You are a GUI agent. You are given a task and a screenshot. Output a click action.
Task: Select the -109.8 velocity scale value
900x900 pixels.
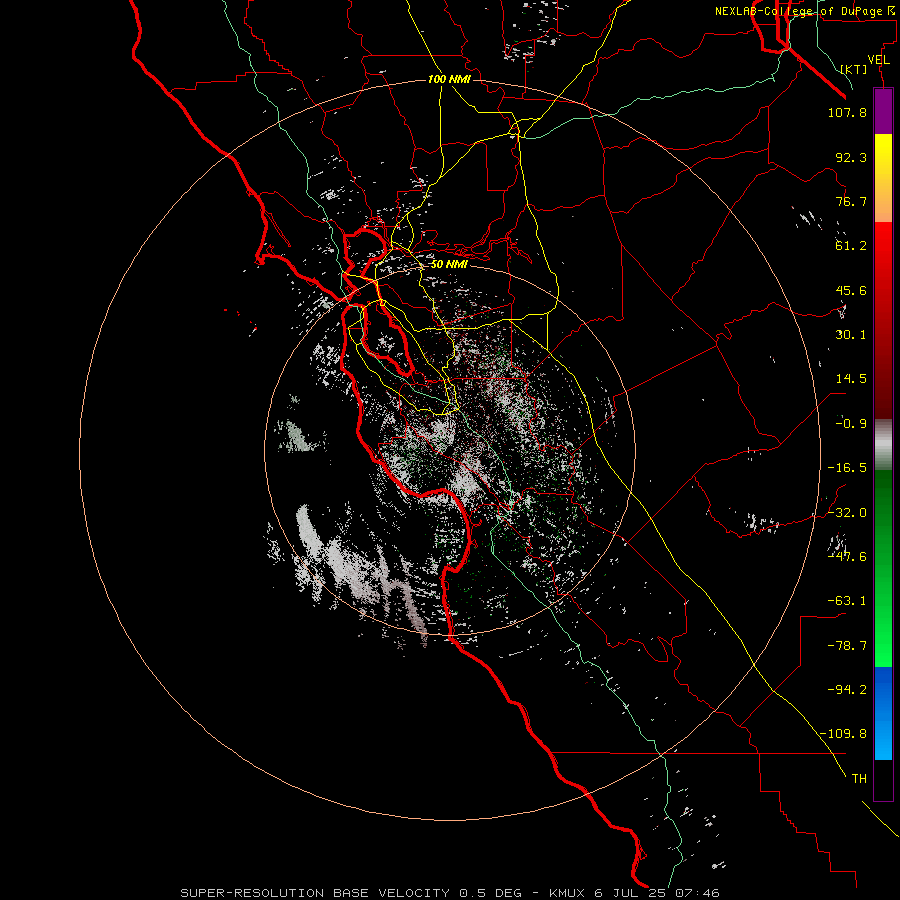pos(843,734)
